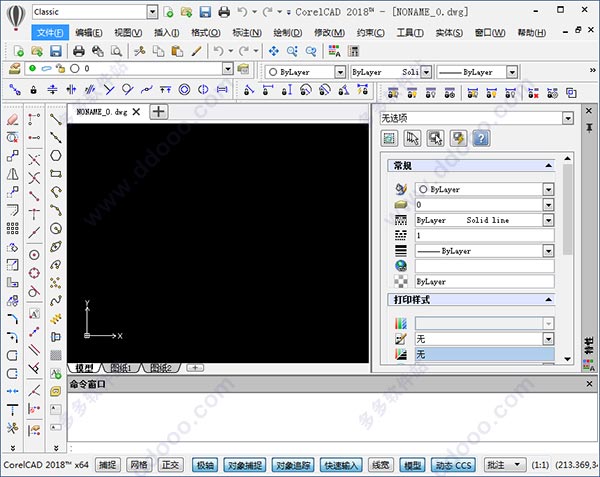The width and height of the screenshot is (600, 477).
Task: Click the Print icon in the second toolbar row
Action: (x=78, y=51)
